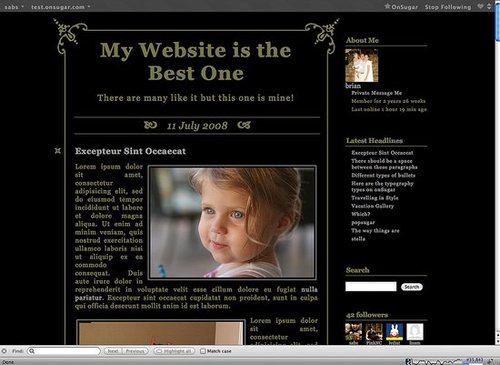This screenshot has width=500, height=365.
Task: Click the Travelling in Style headline
Action: click(x=375, y=198)
